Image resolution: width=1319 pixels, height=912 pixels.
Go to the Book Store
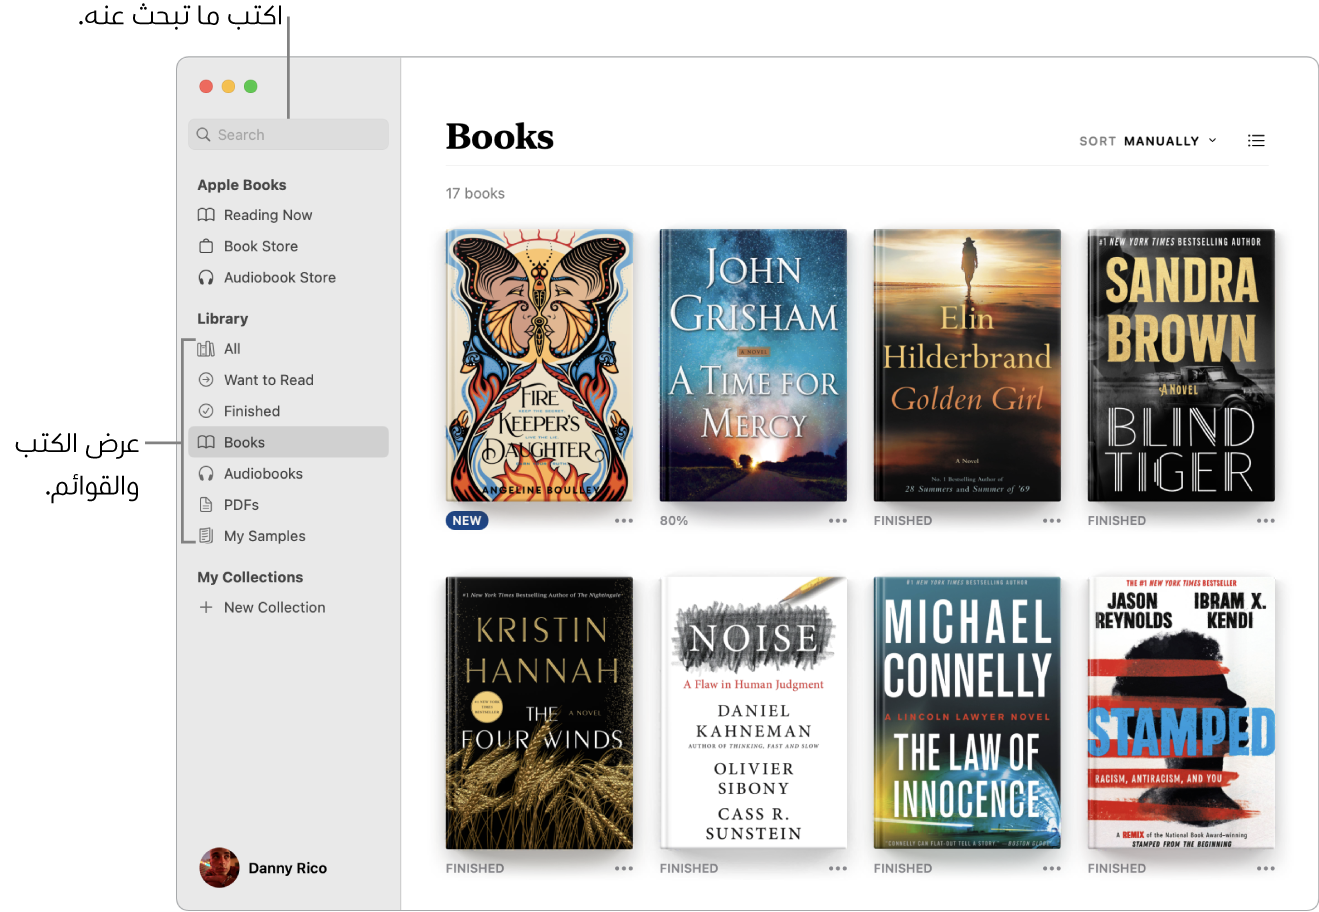(260, 246)
